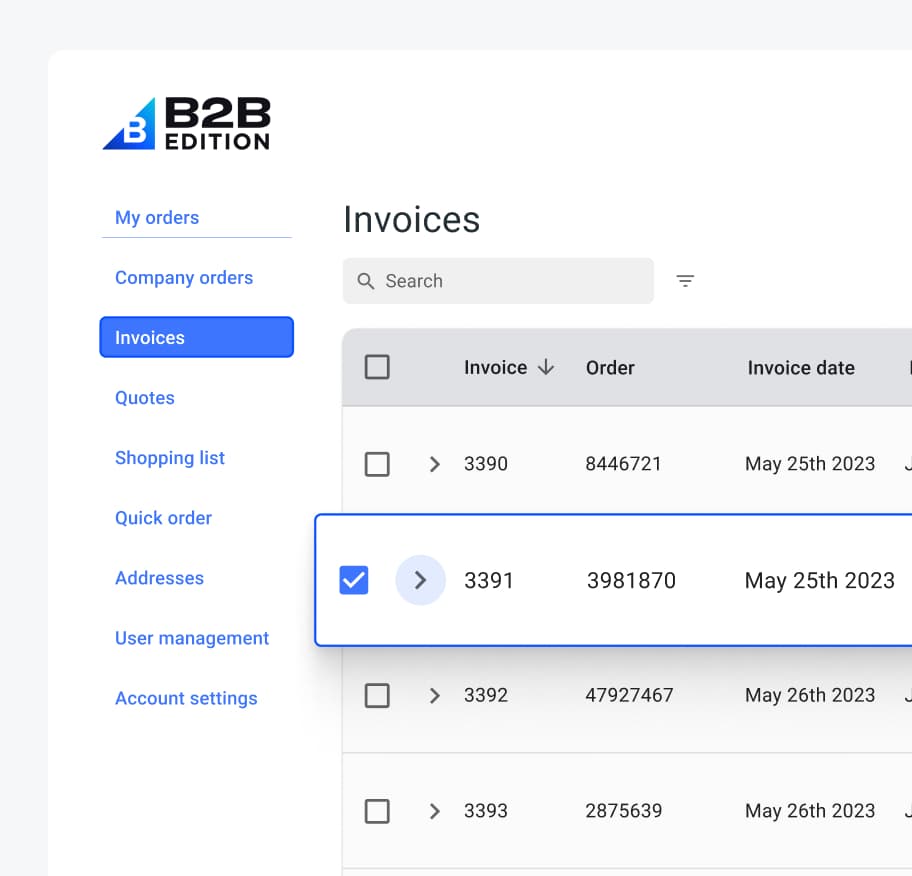
Task: Click the invoice Search field
Action: pyautogui.click(x=510, y=281)
